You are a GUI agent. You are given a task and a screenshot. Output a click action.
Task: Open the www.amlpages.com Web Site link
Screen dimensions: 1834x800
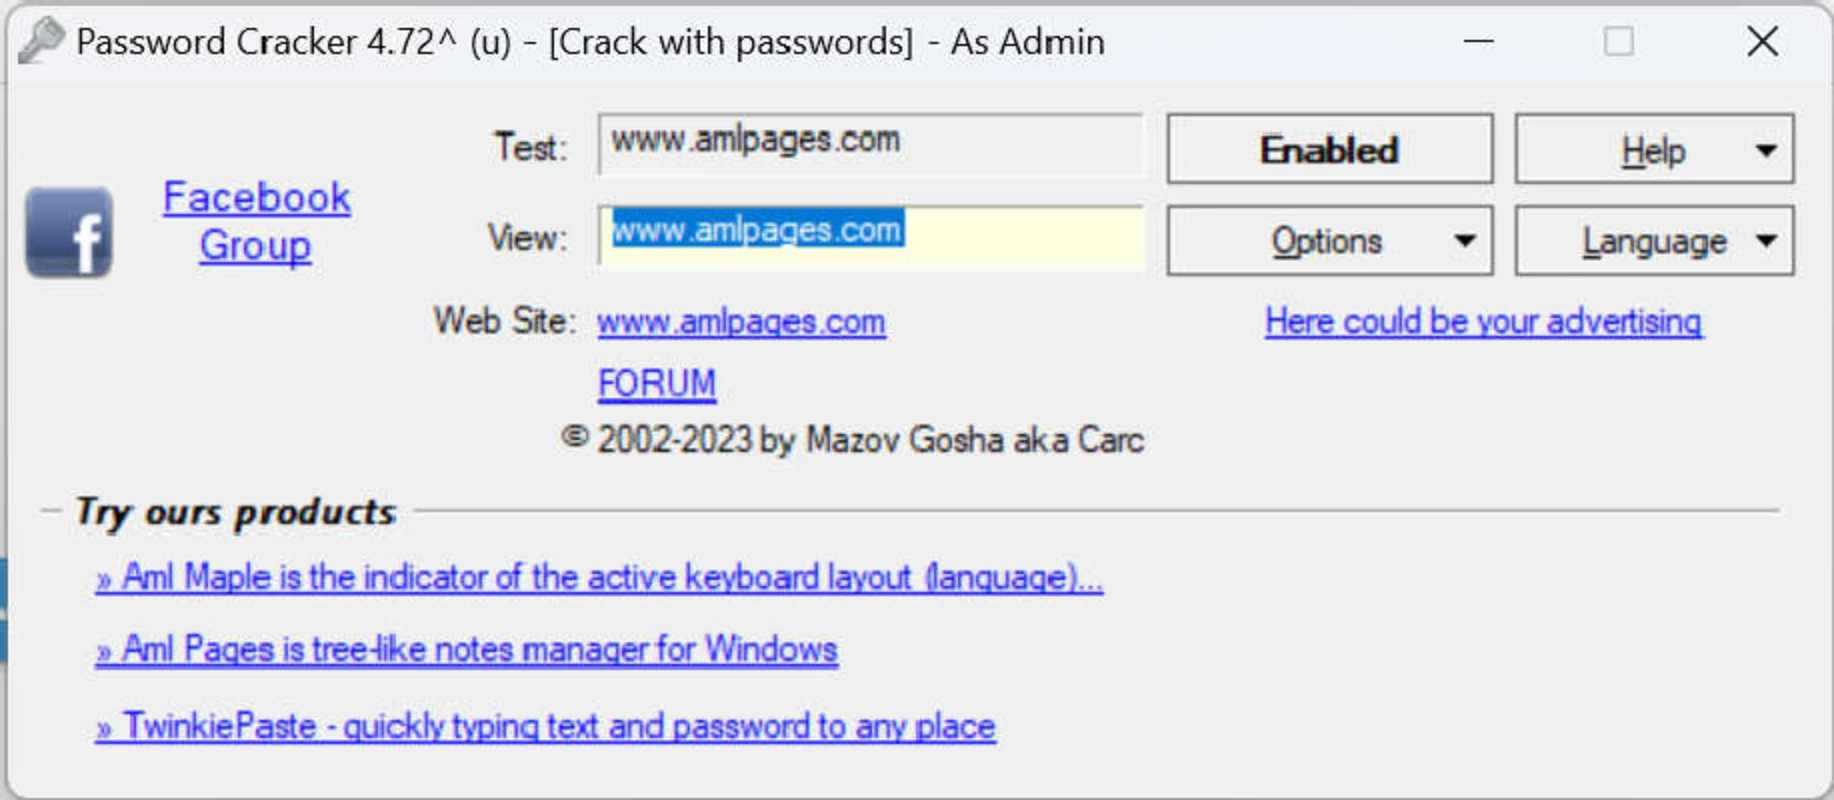click(x=741, y=322)
